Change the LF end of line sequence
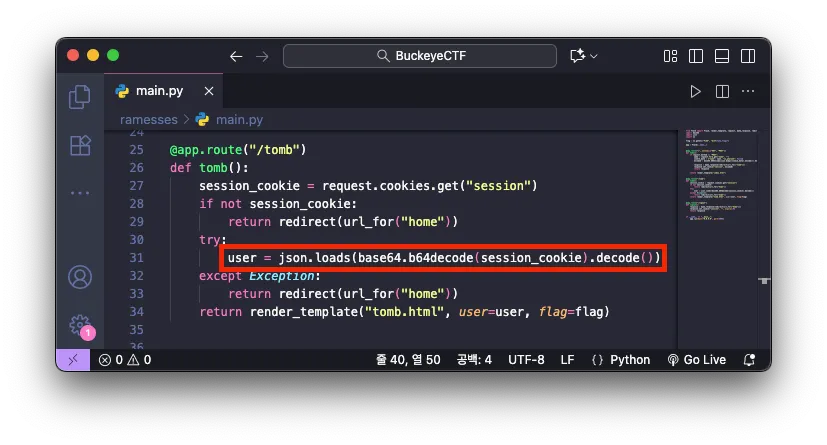 (567, 360)
